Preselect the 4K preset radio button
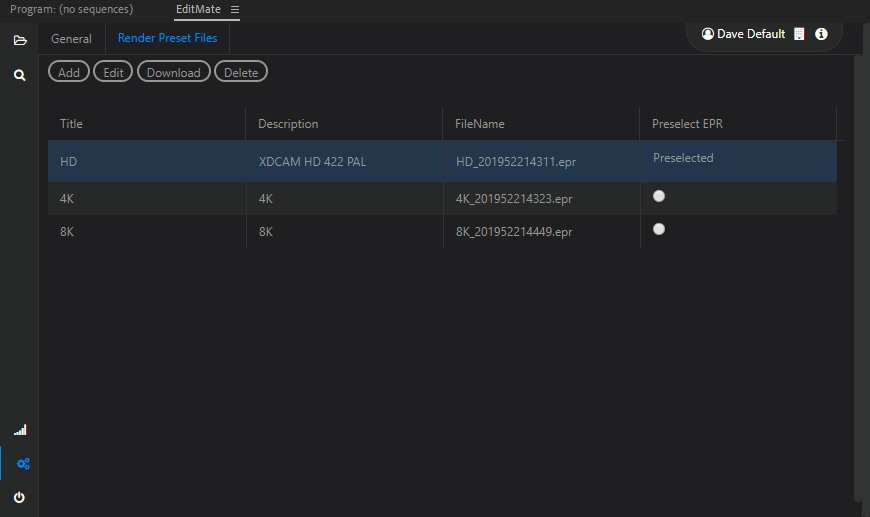 (x=659, y=196)
